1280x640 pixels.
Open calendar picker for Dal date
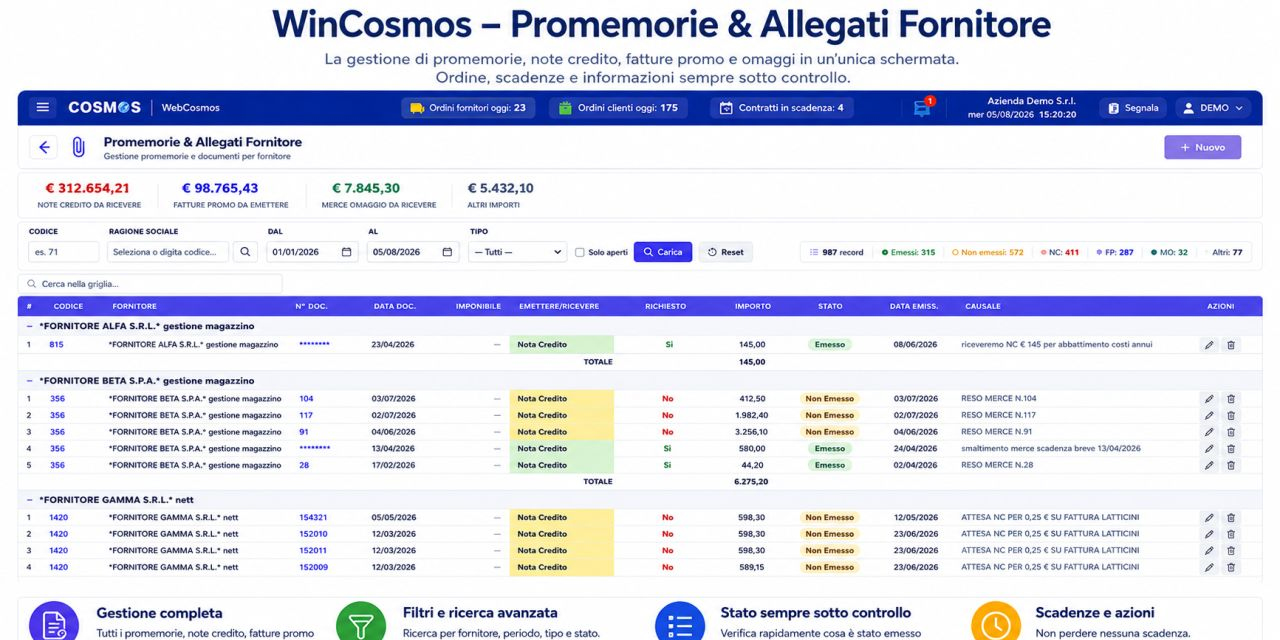pyautogui.click(x=346, y=252)
